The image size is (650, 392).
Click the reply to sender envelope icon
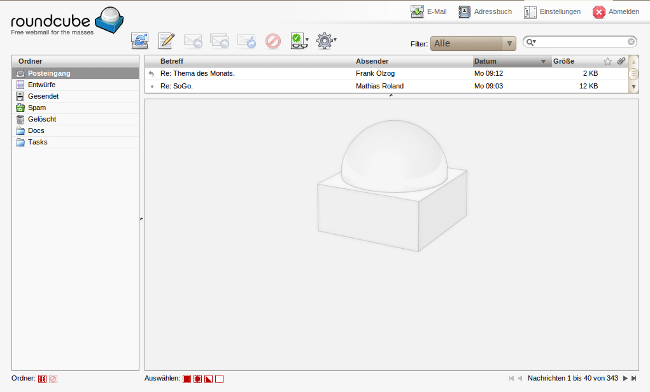193,41
